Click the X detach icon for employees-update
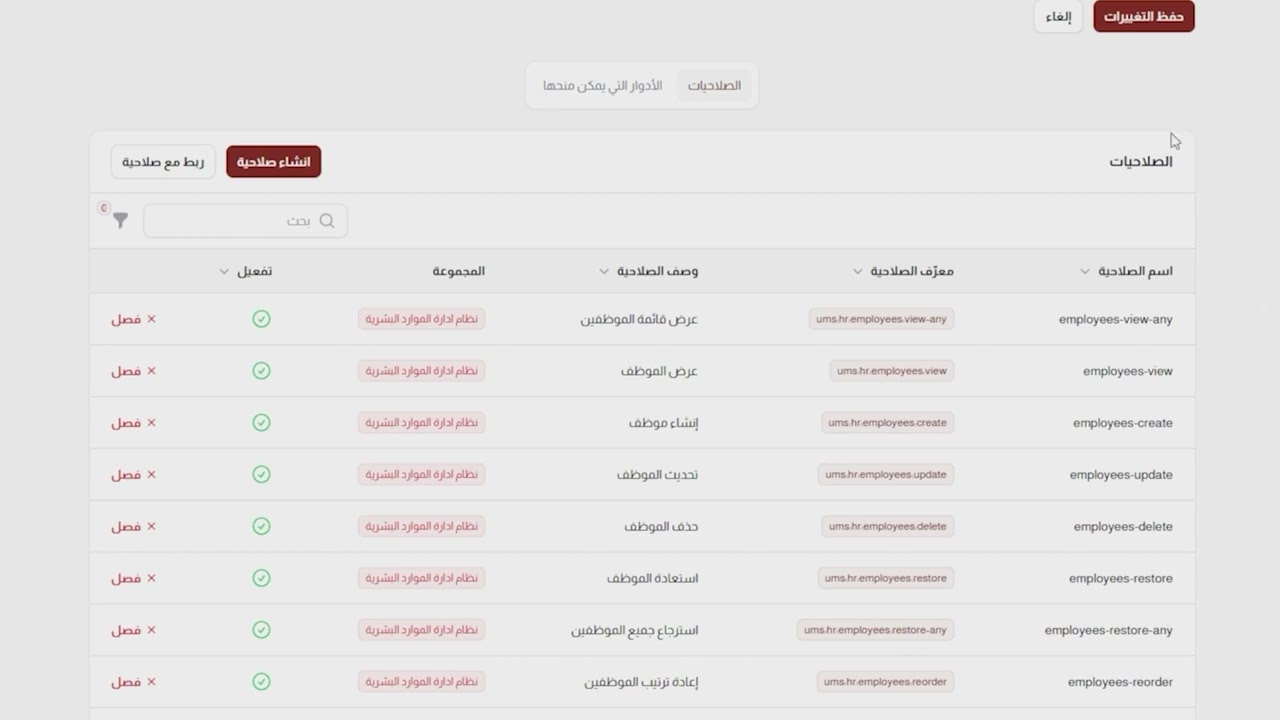The height and width of the screenshot is (720, 1280). [x=152, y=475]
